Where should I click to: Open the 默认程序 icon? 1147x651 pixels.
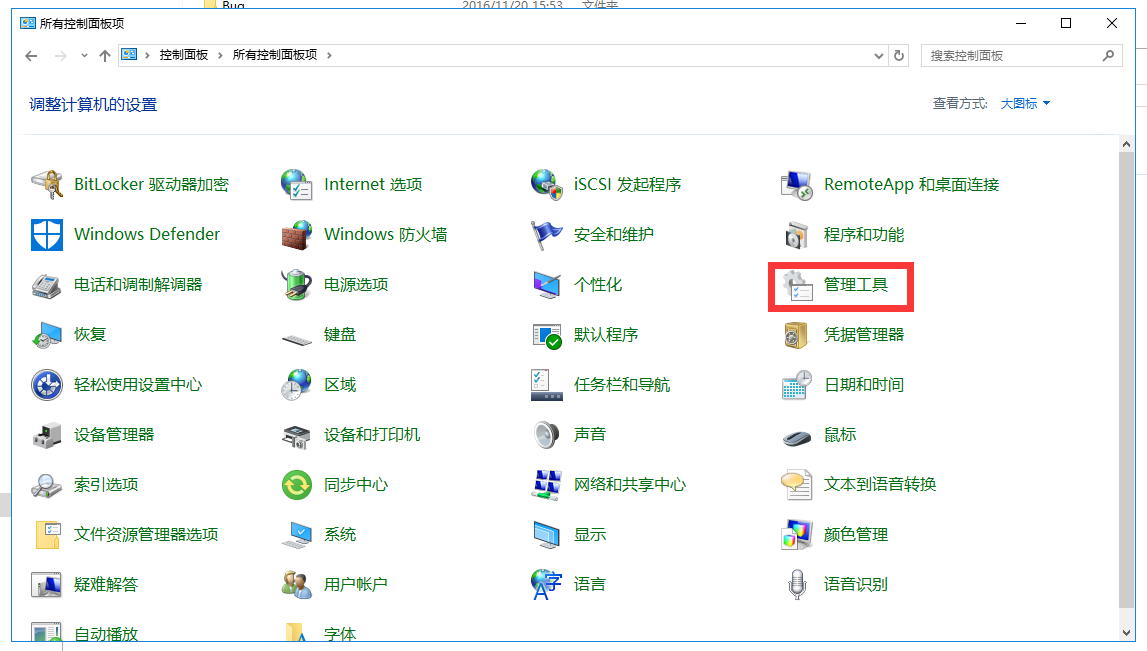click(x=547, y=335)
